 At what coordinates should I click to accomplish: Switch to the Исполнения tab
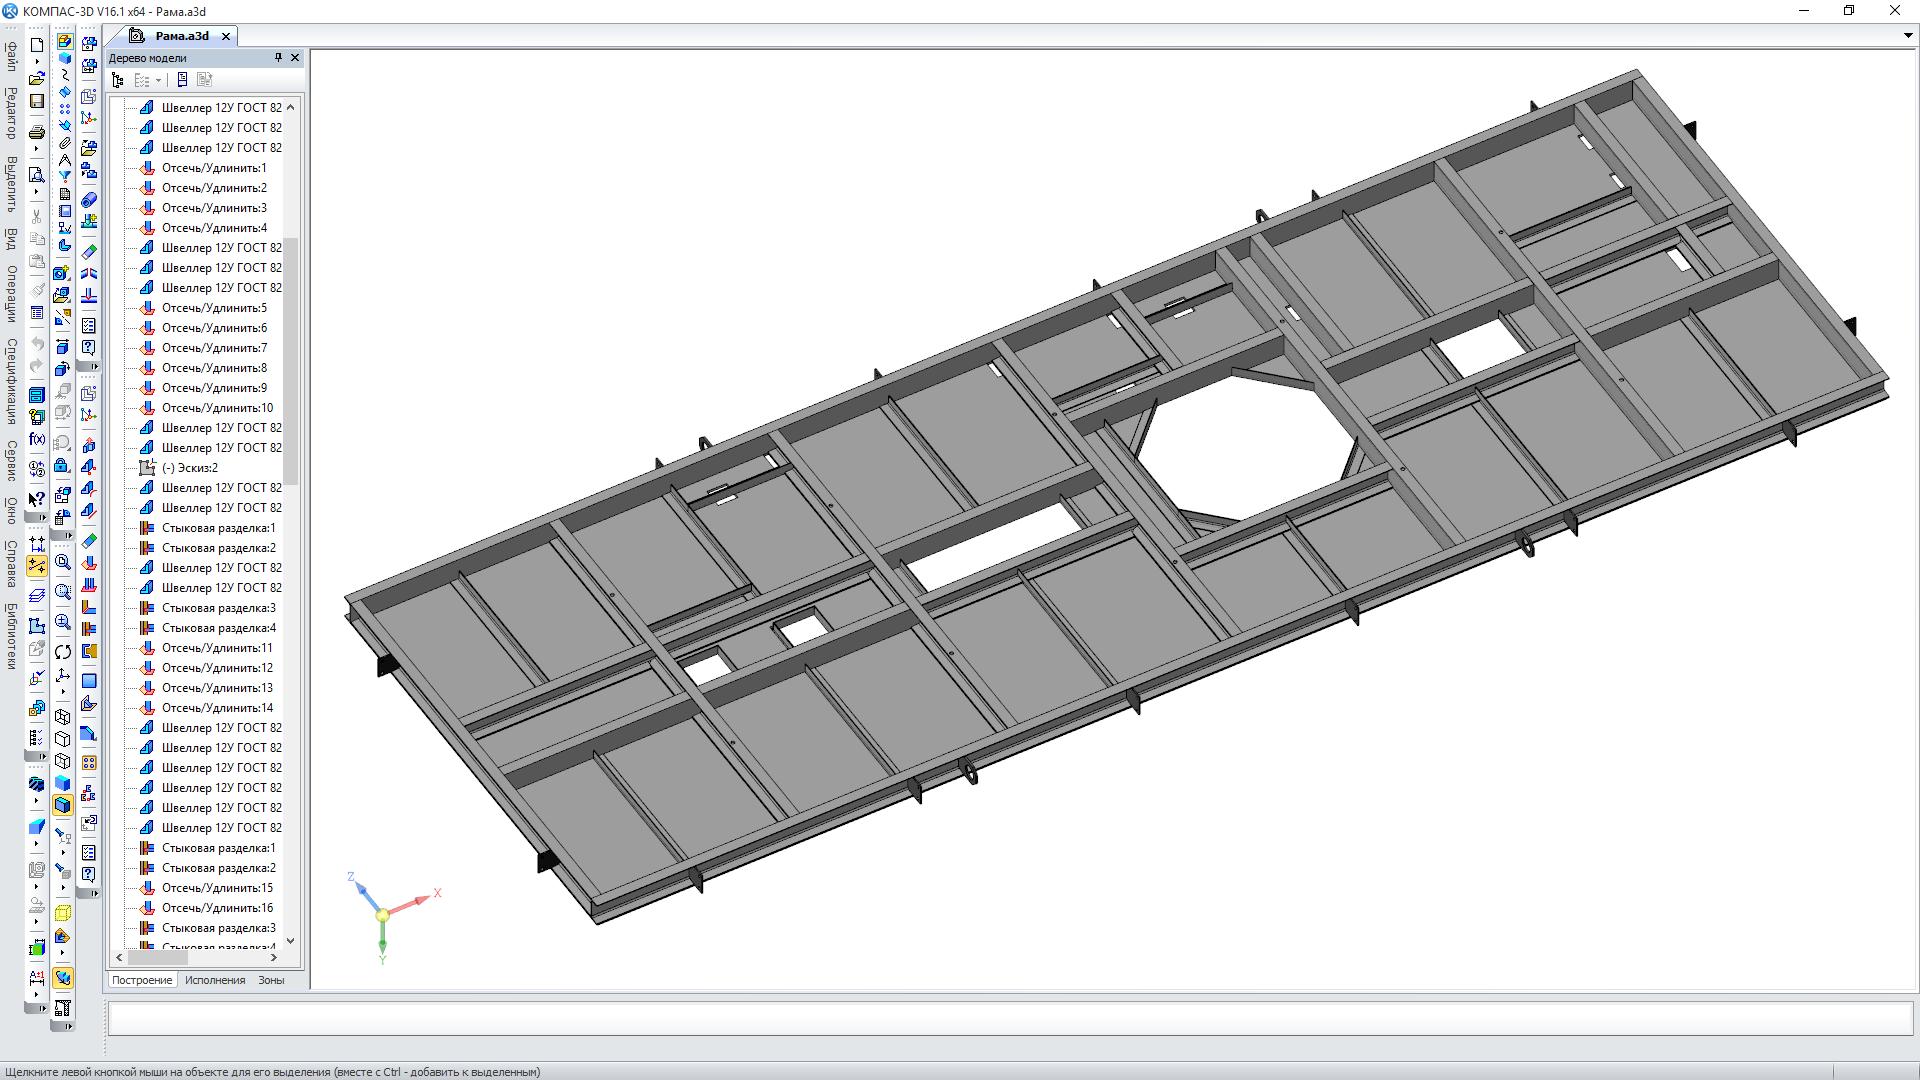coord(215,980)
